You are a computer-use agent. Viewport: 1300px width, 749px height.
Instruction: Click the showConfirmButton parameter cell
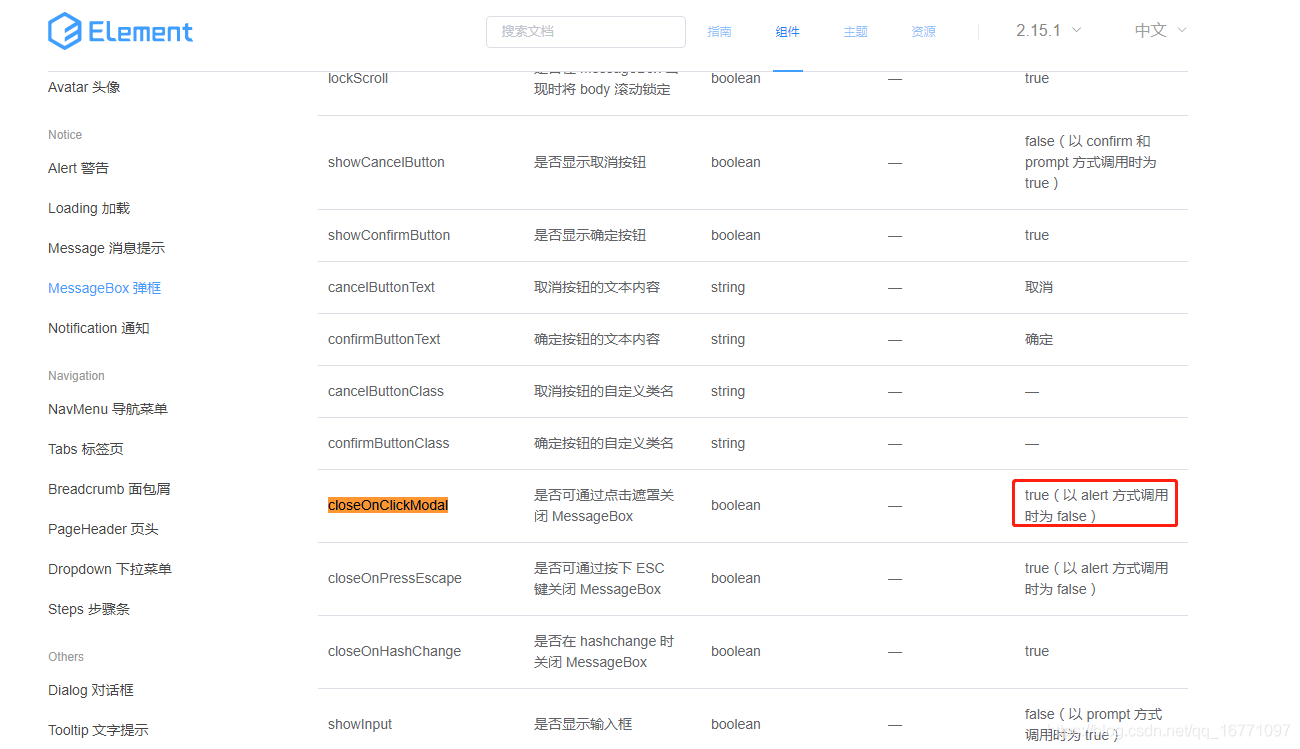[x=389, y=235]
